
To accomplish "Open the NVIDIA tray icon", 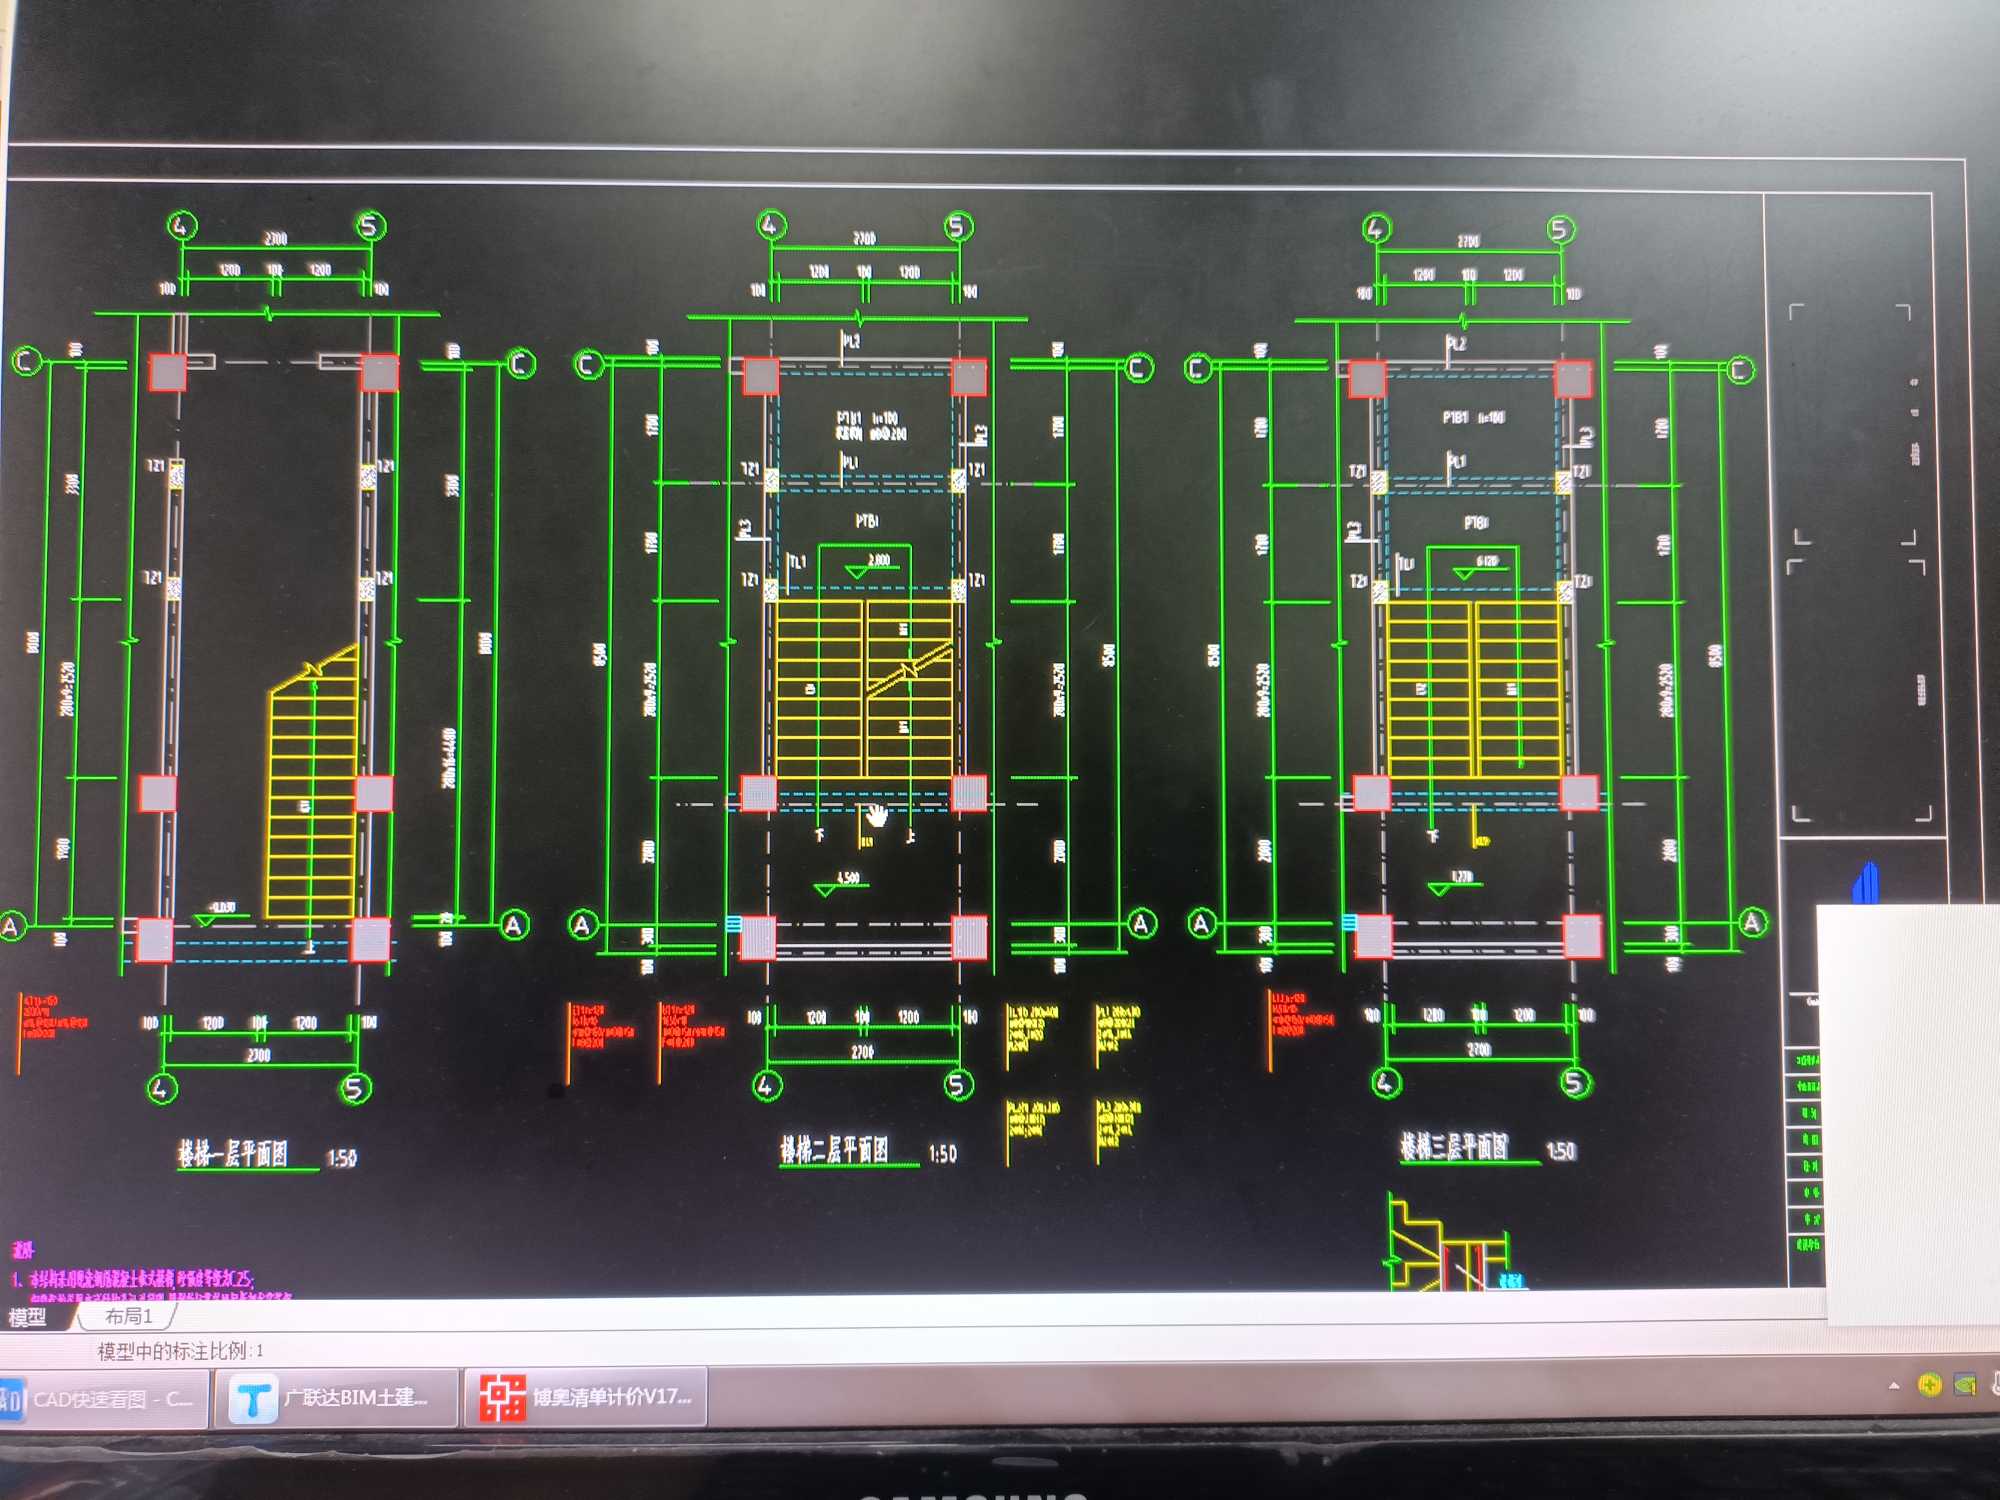I will [1965, 1386].
